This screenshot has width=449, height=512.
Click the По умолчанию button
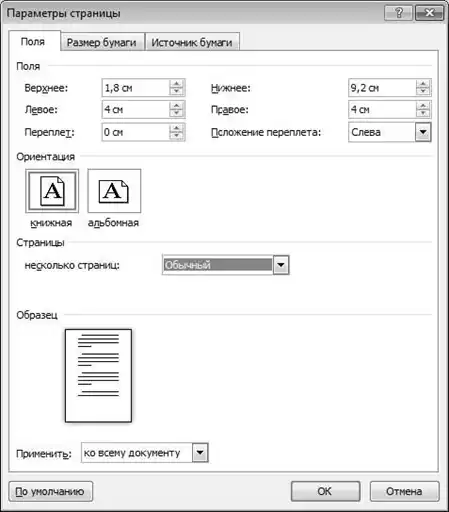tap(51, 491)
